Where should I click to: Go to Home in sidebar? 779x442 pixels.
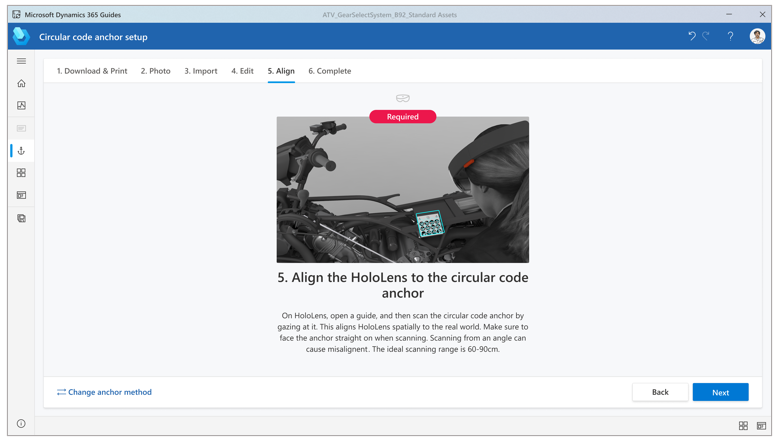click(21, 83)
